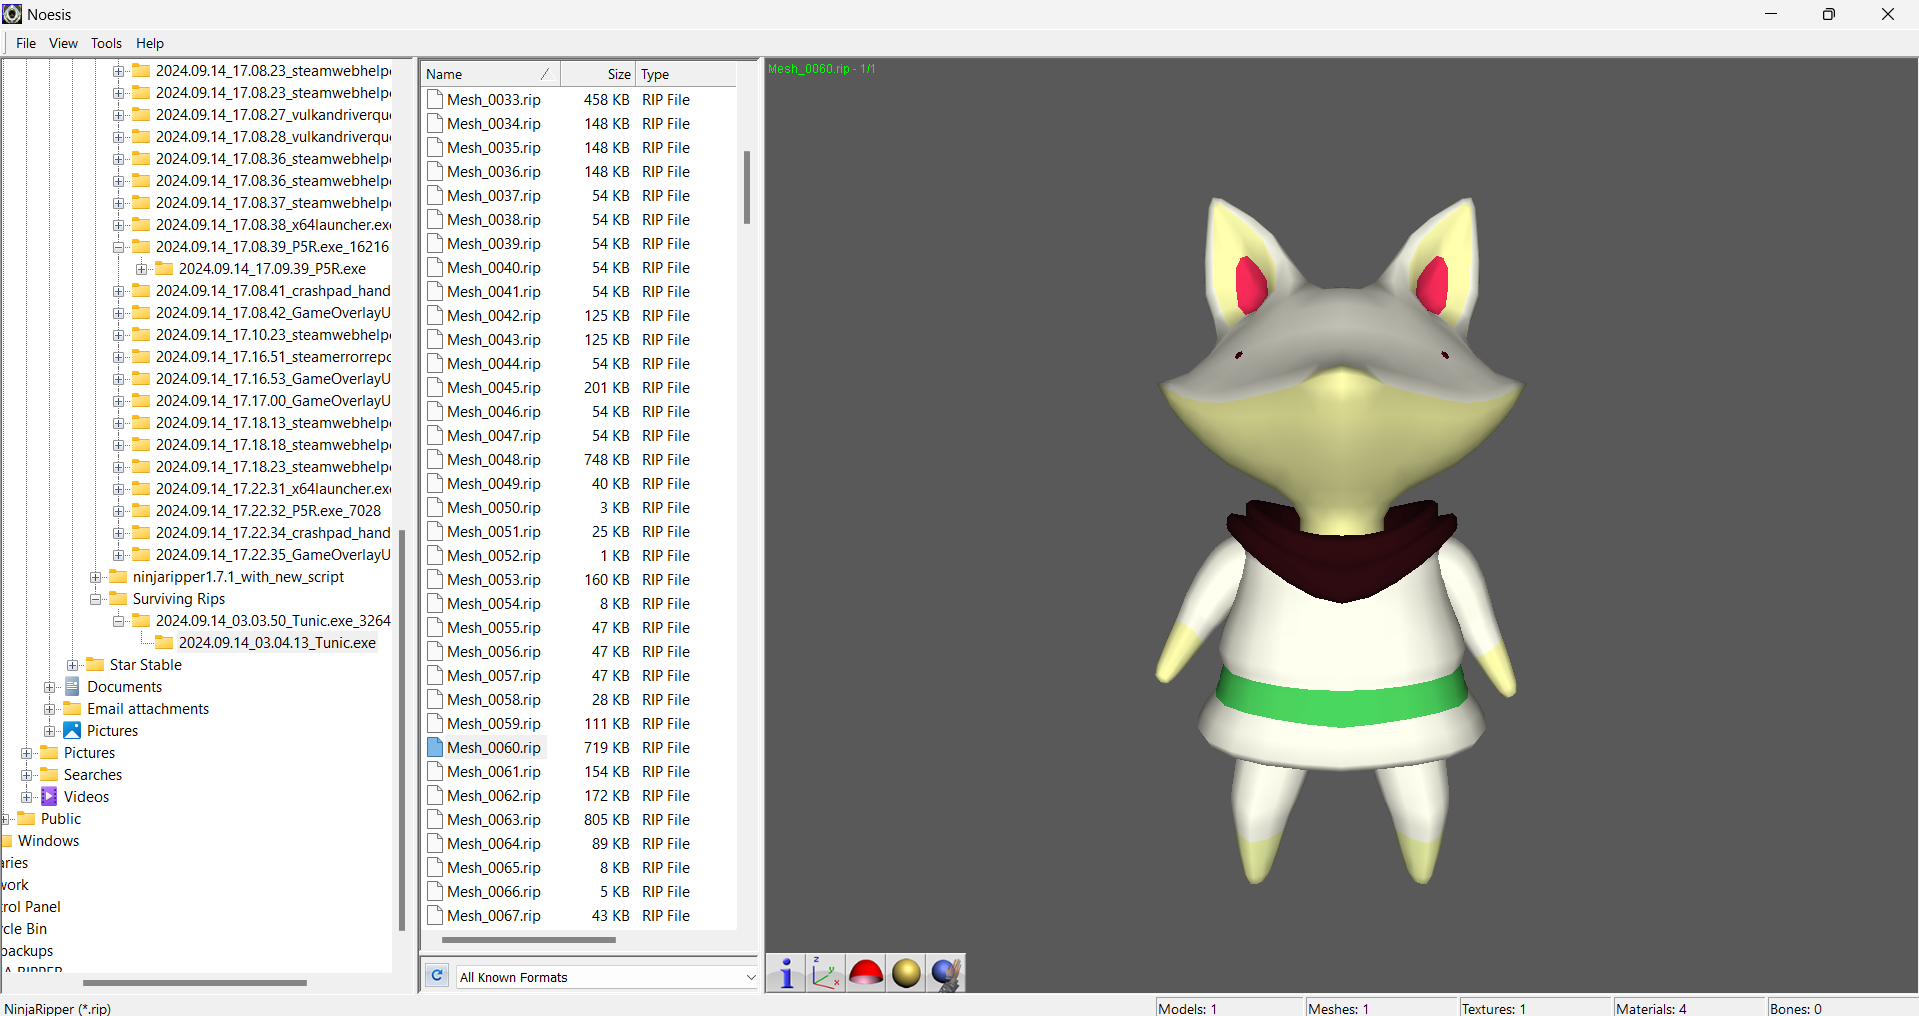This screenshot has height=1016, width=1919.
Task: Click the Materials: 4 status entry
Action: point(1651,1008)
